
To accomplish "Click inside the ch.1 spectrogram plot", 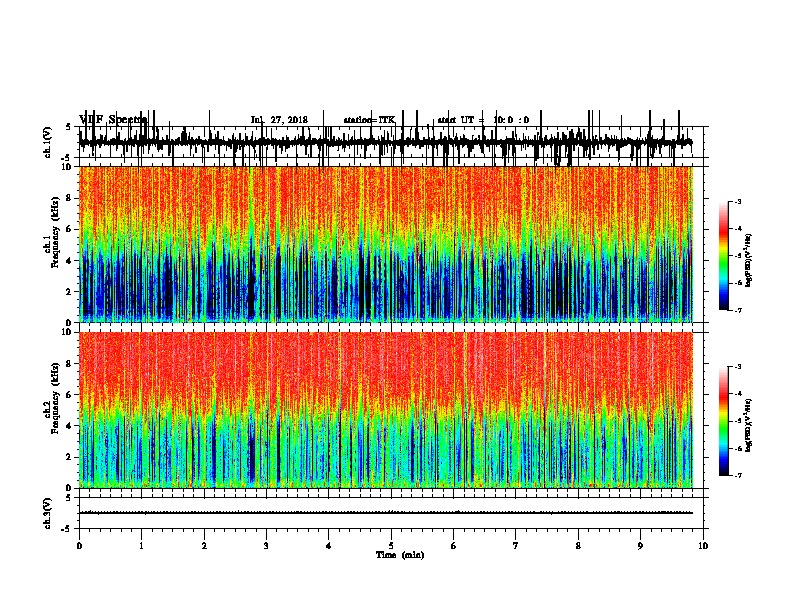I will [386, 244].
